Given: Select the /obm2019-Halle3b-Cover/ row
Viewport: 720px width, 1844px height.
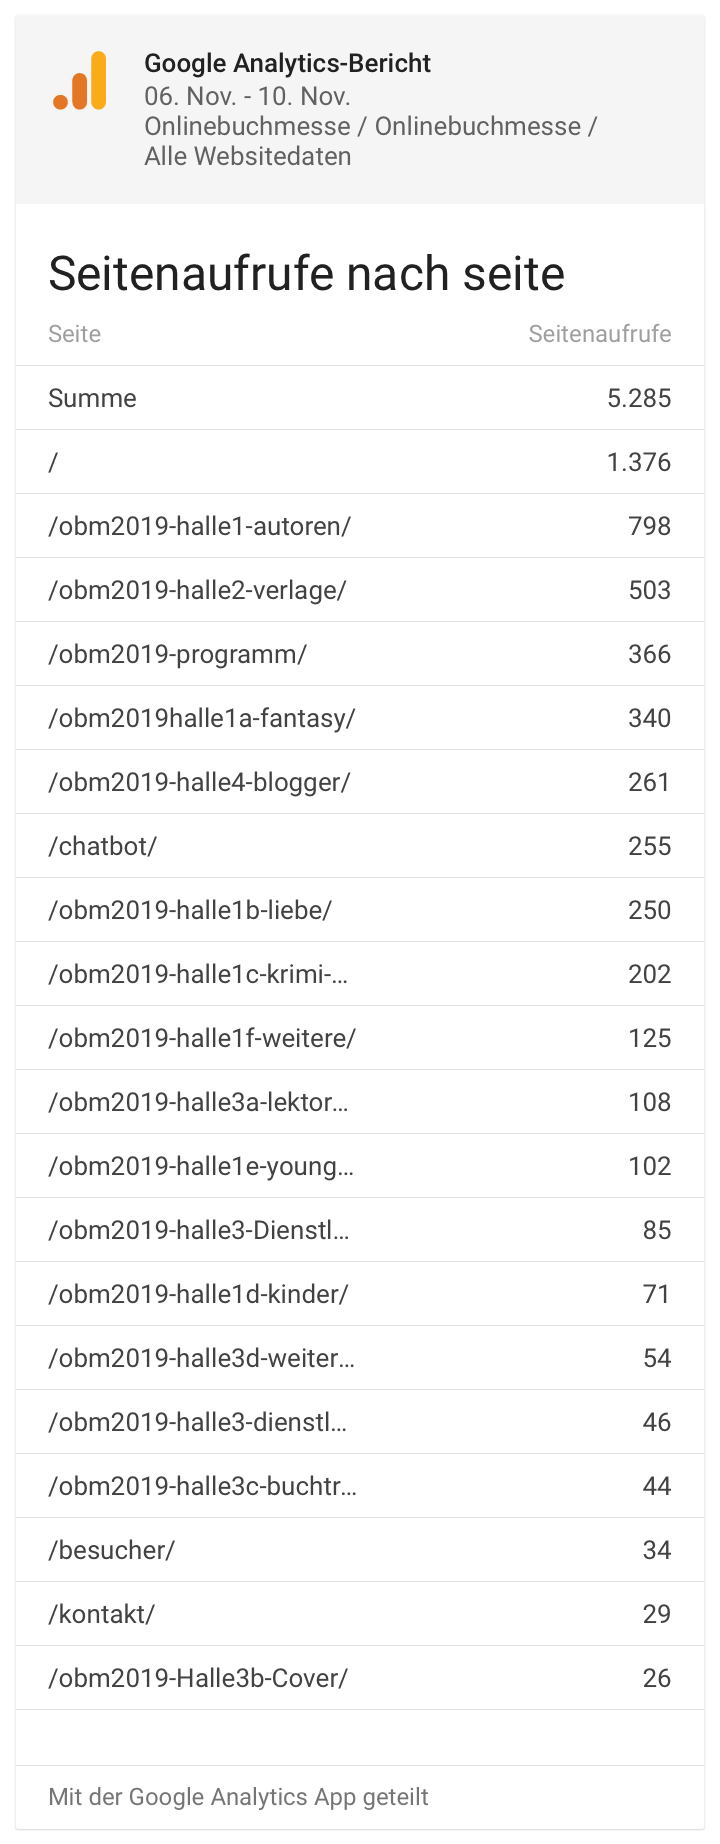Looking at the screenshot, I should click(360, 1678).
